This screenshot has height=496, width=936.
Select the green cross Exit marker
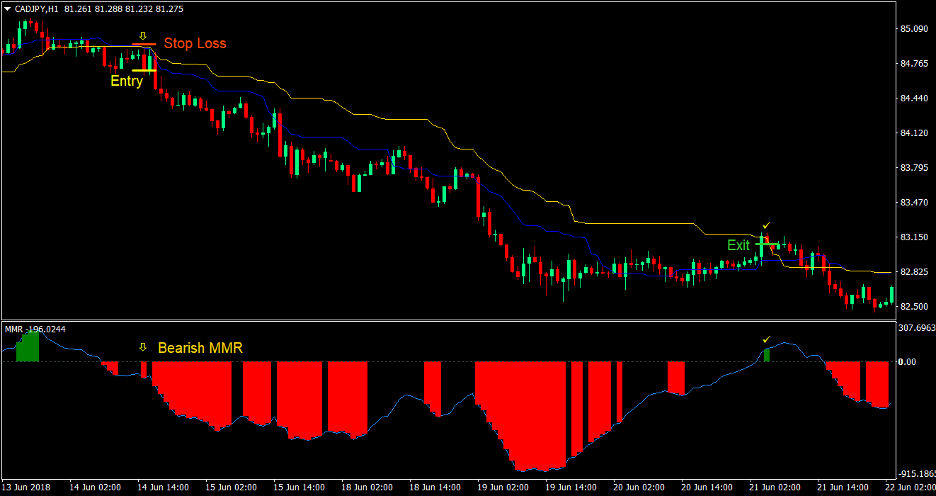pos(763,244)
